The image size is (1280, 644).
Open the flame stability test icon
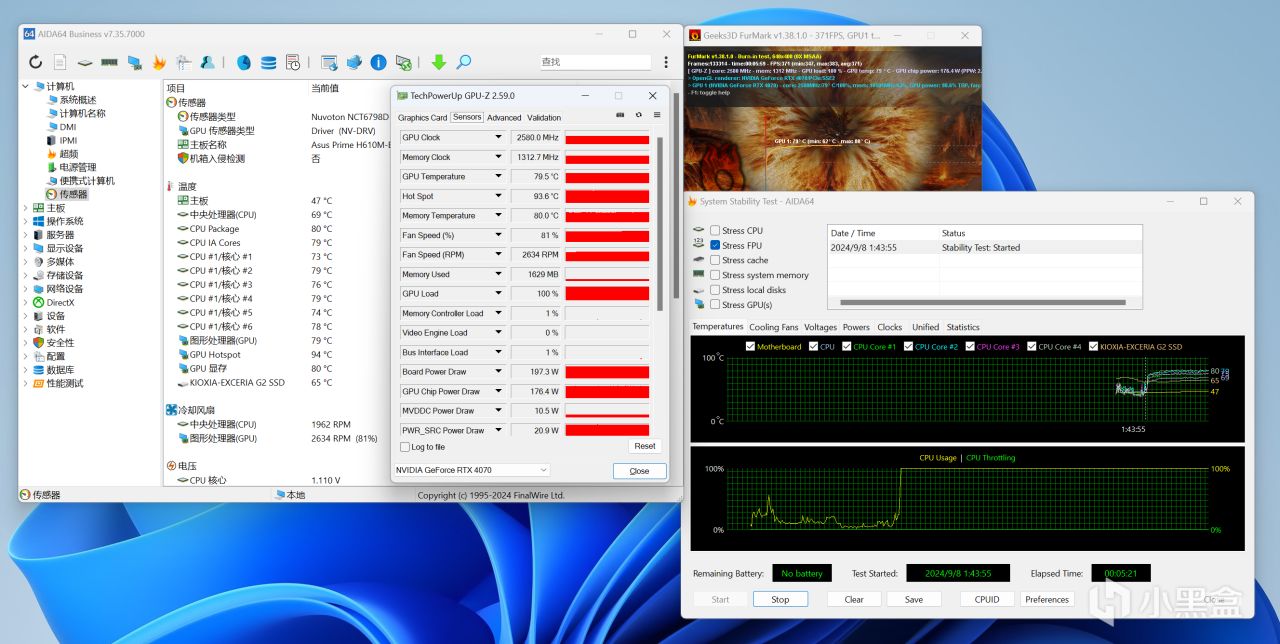(x=159, y=62)
